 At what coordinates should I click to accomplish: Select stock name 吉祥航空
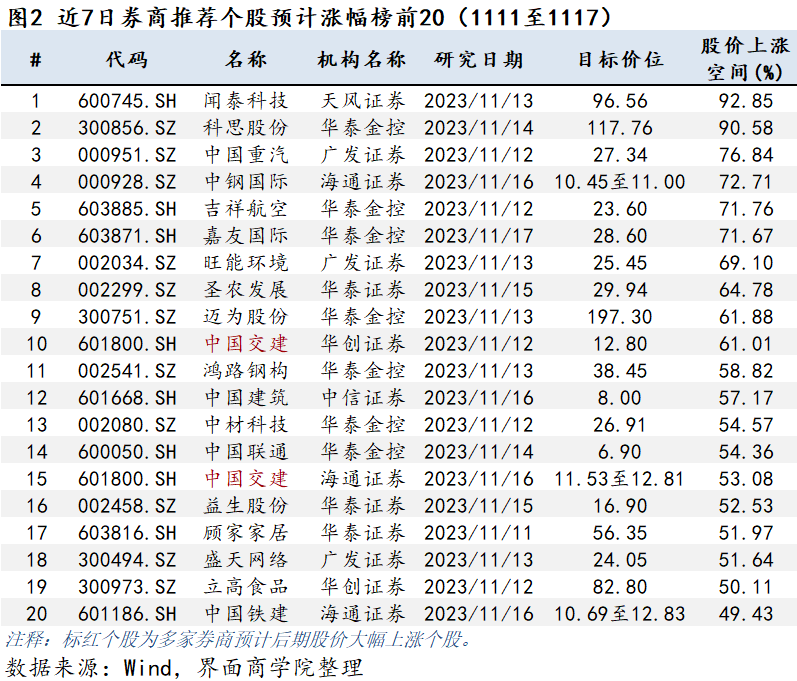[246, 208]
